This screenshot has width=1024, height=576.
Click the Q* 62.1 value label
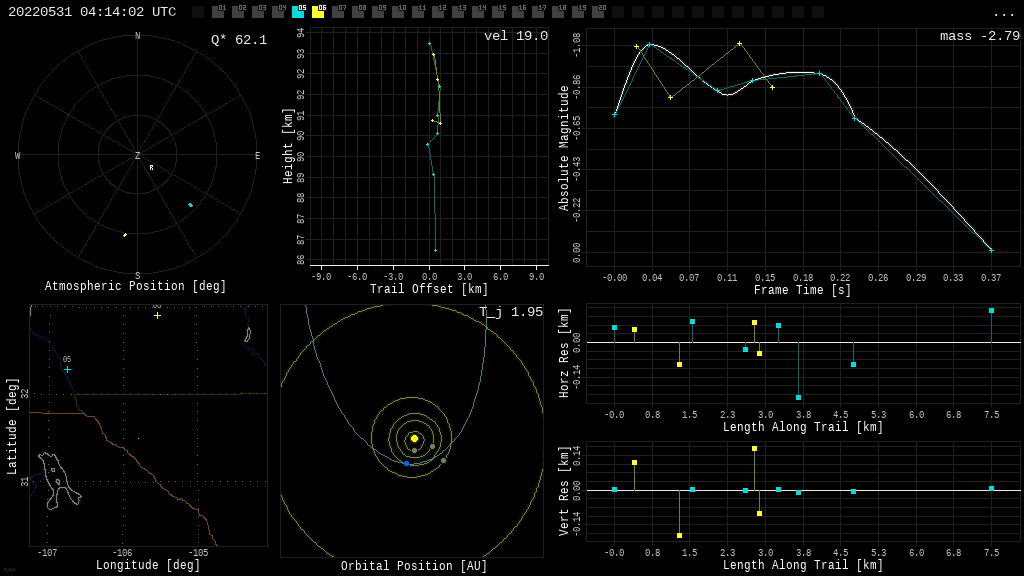[239, 40]
